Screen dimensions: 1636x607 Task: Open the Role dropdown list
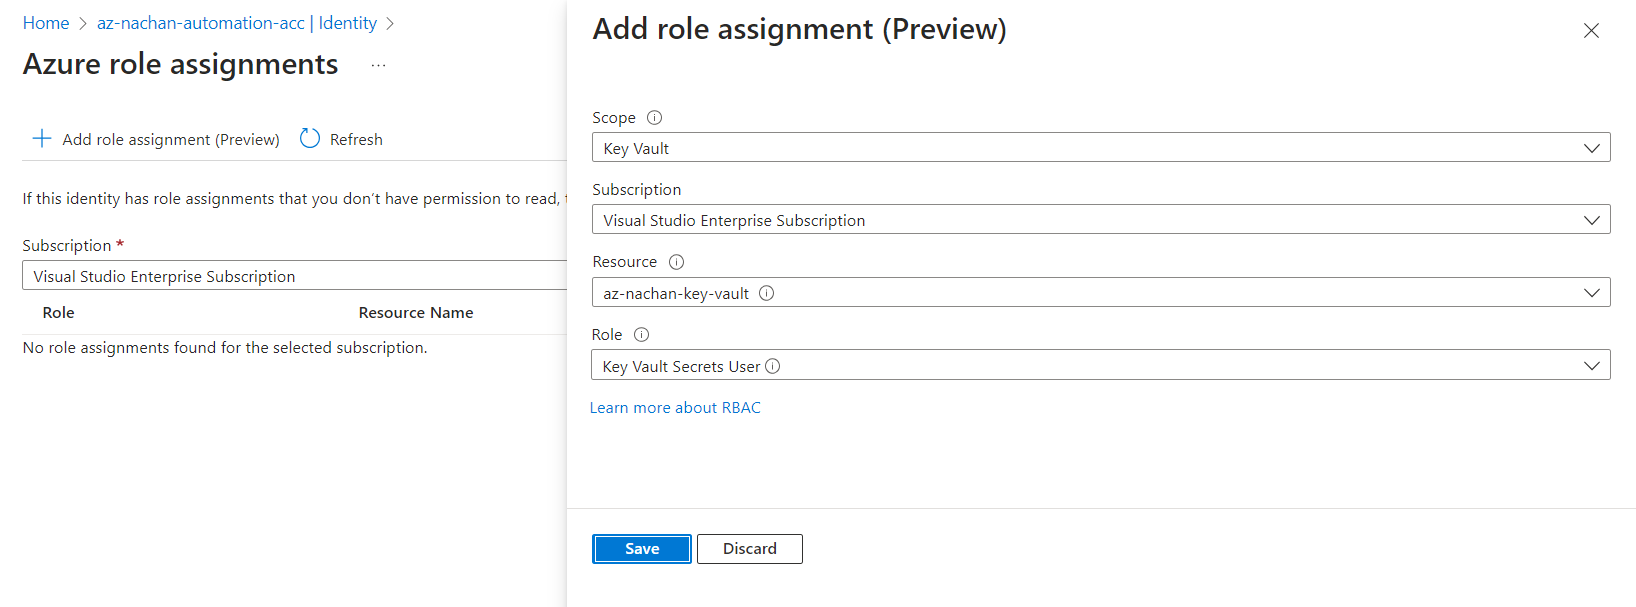[1591, 366]
